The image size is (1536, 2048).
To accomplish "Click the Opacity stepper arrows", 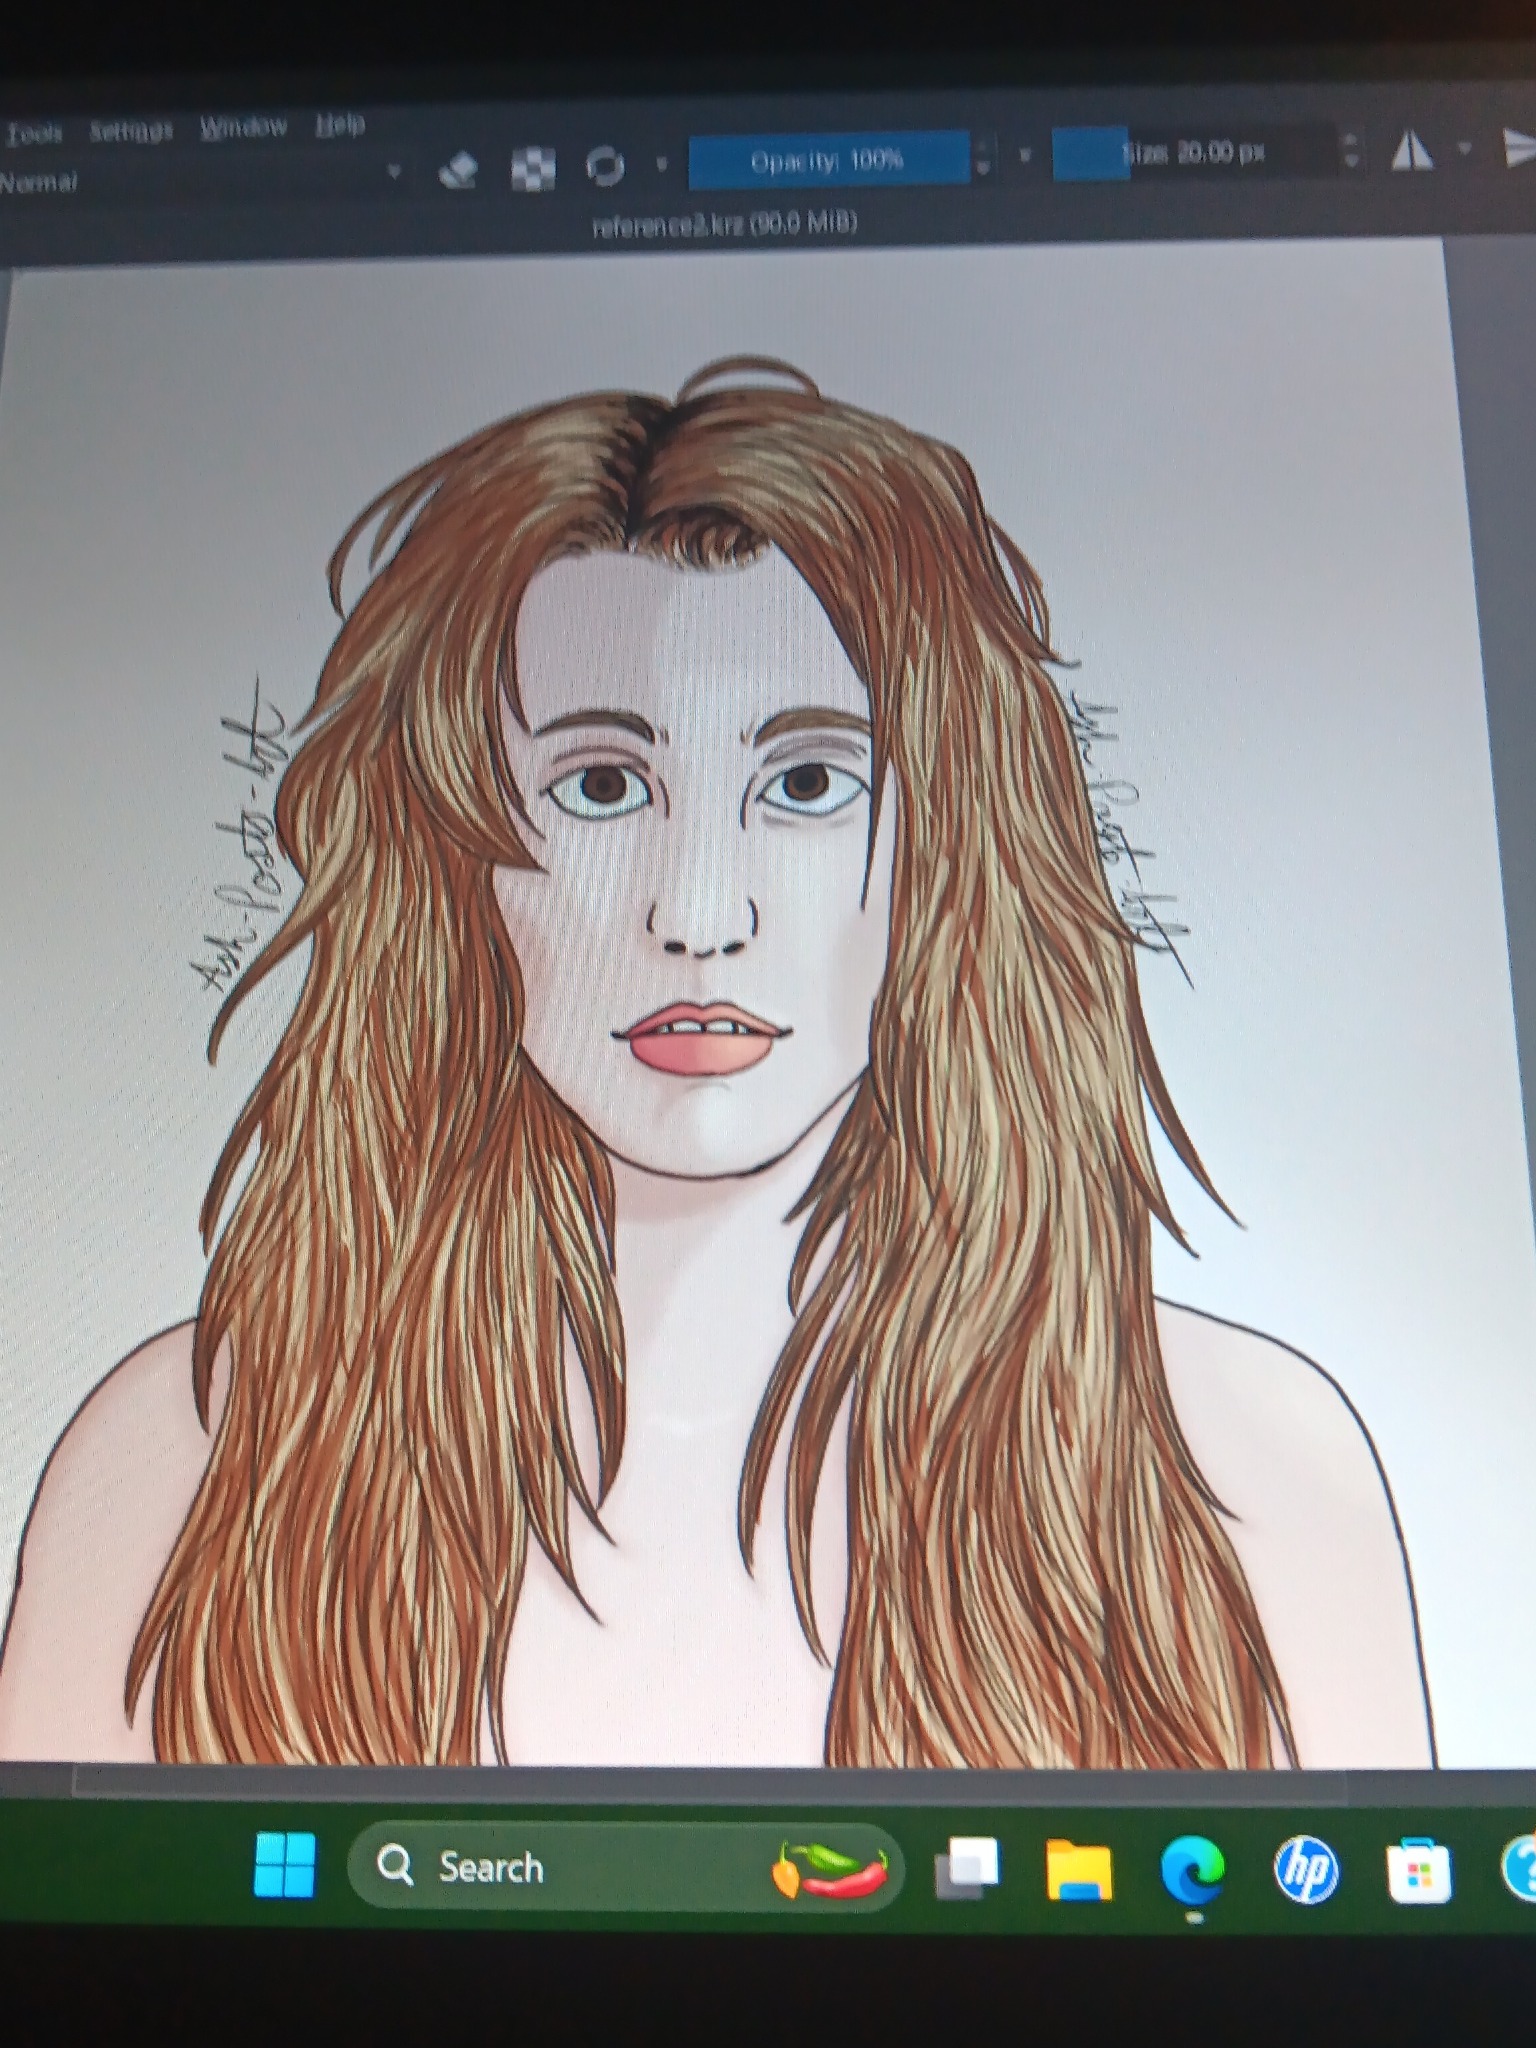I will pos(982,157).
